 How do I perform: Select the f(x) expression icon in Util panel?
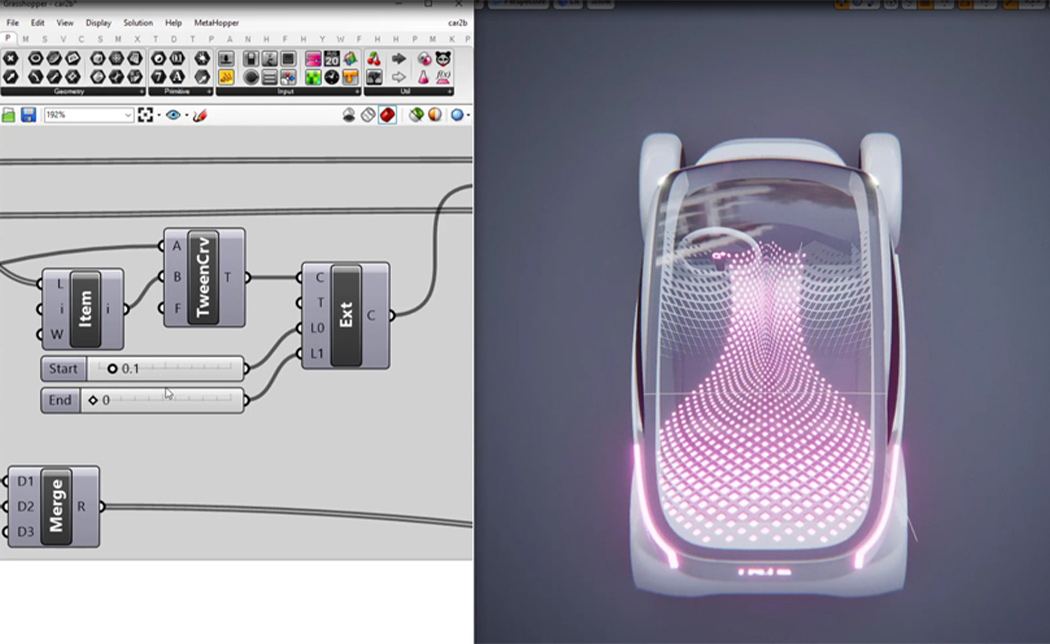[442, 77]
